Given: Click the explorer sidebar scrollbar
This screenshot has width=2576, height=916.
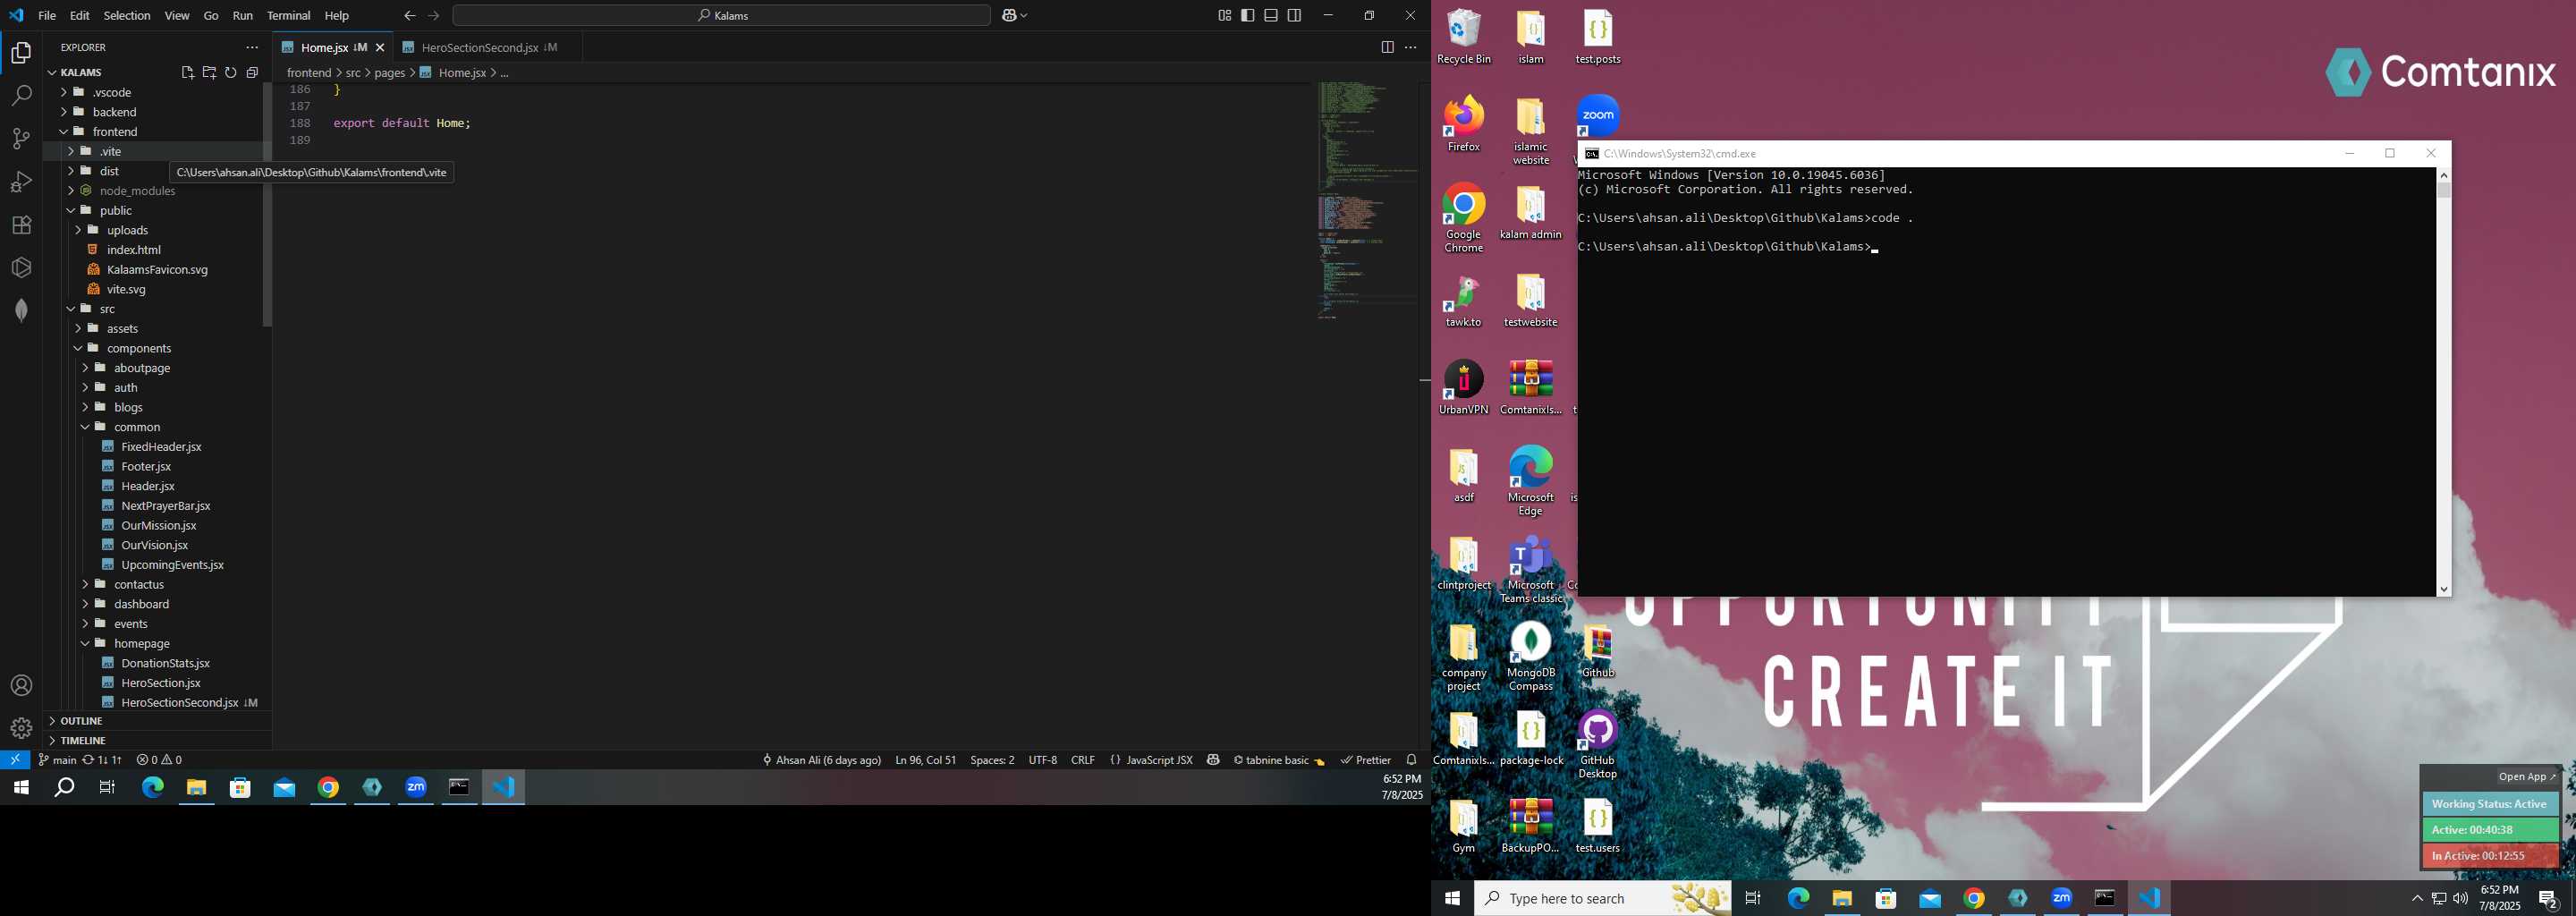Looking at the screenshot, I should (x=267, y=205).
